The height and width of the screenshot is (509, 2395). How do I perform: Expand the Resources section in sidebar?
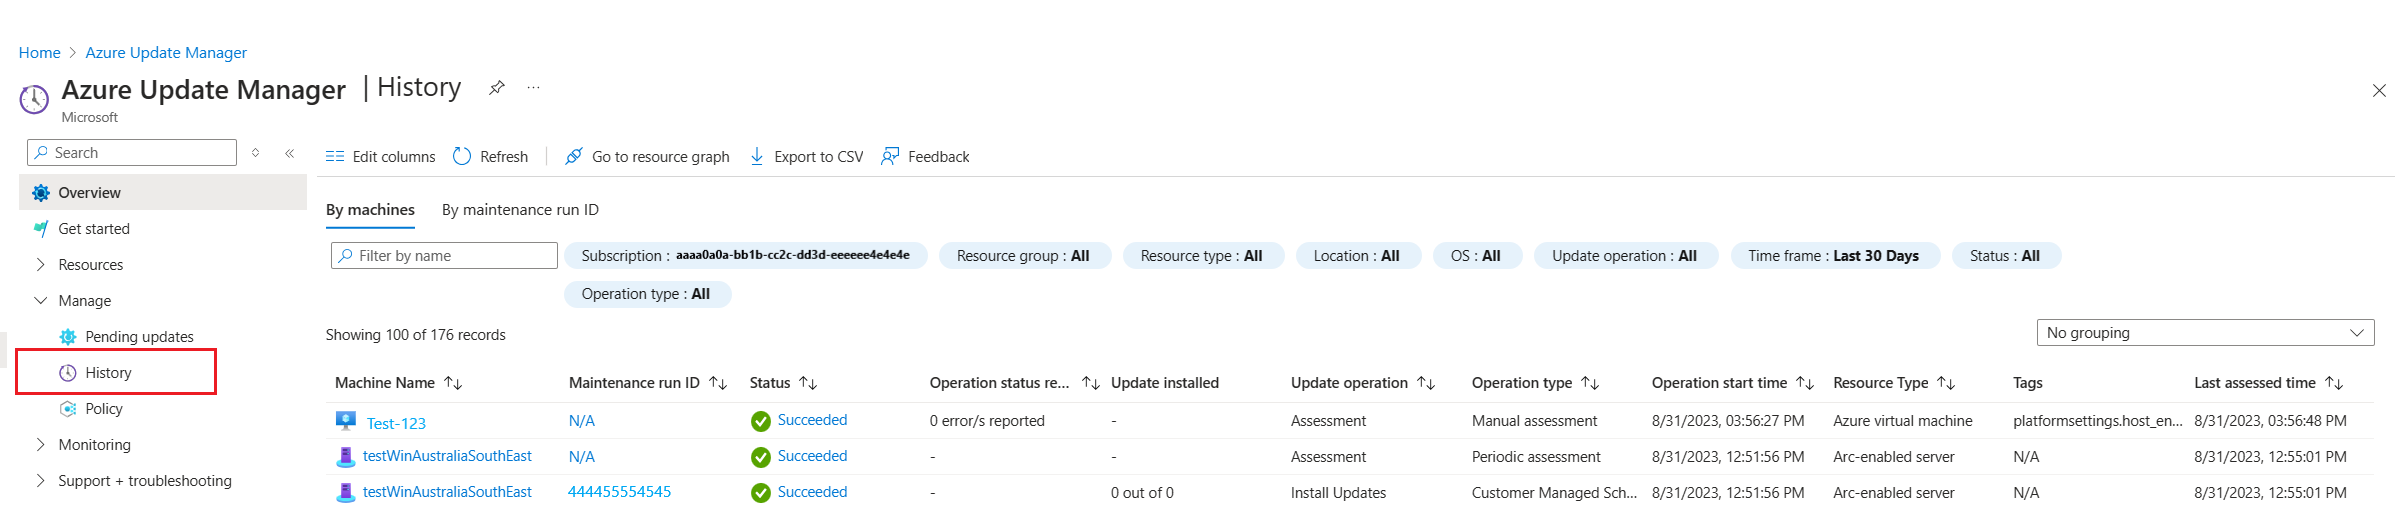[x=41, y=265]
